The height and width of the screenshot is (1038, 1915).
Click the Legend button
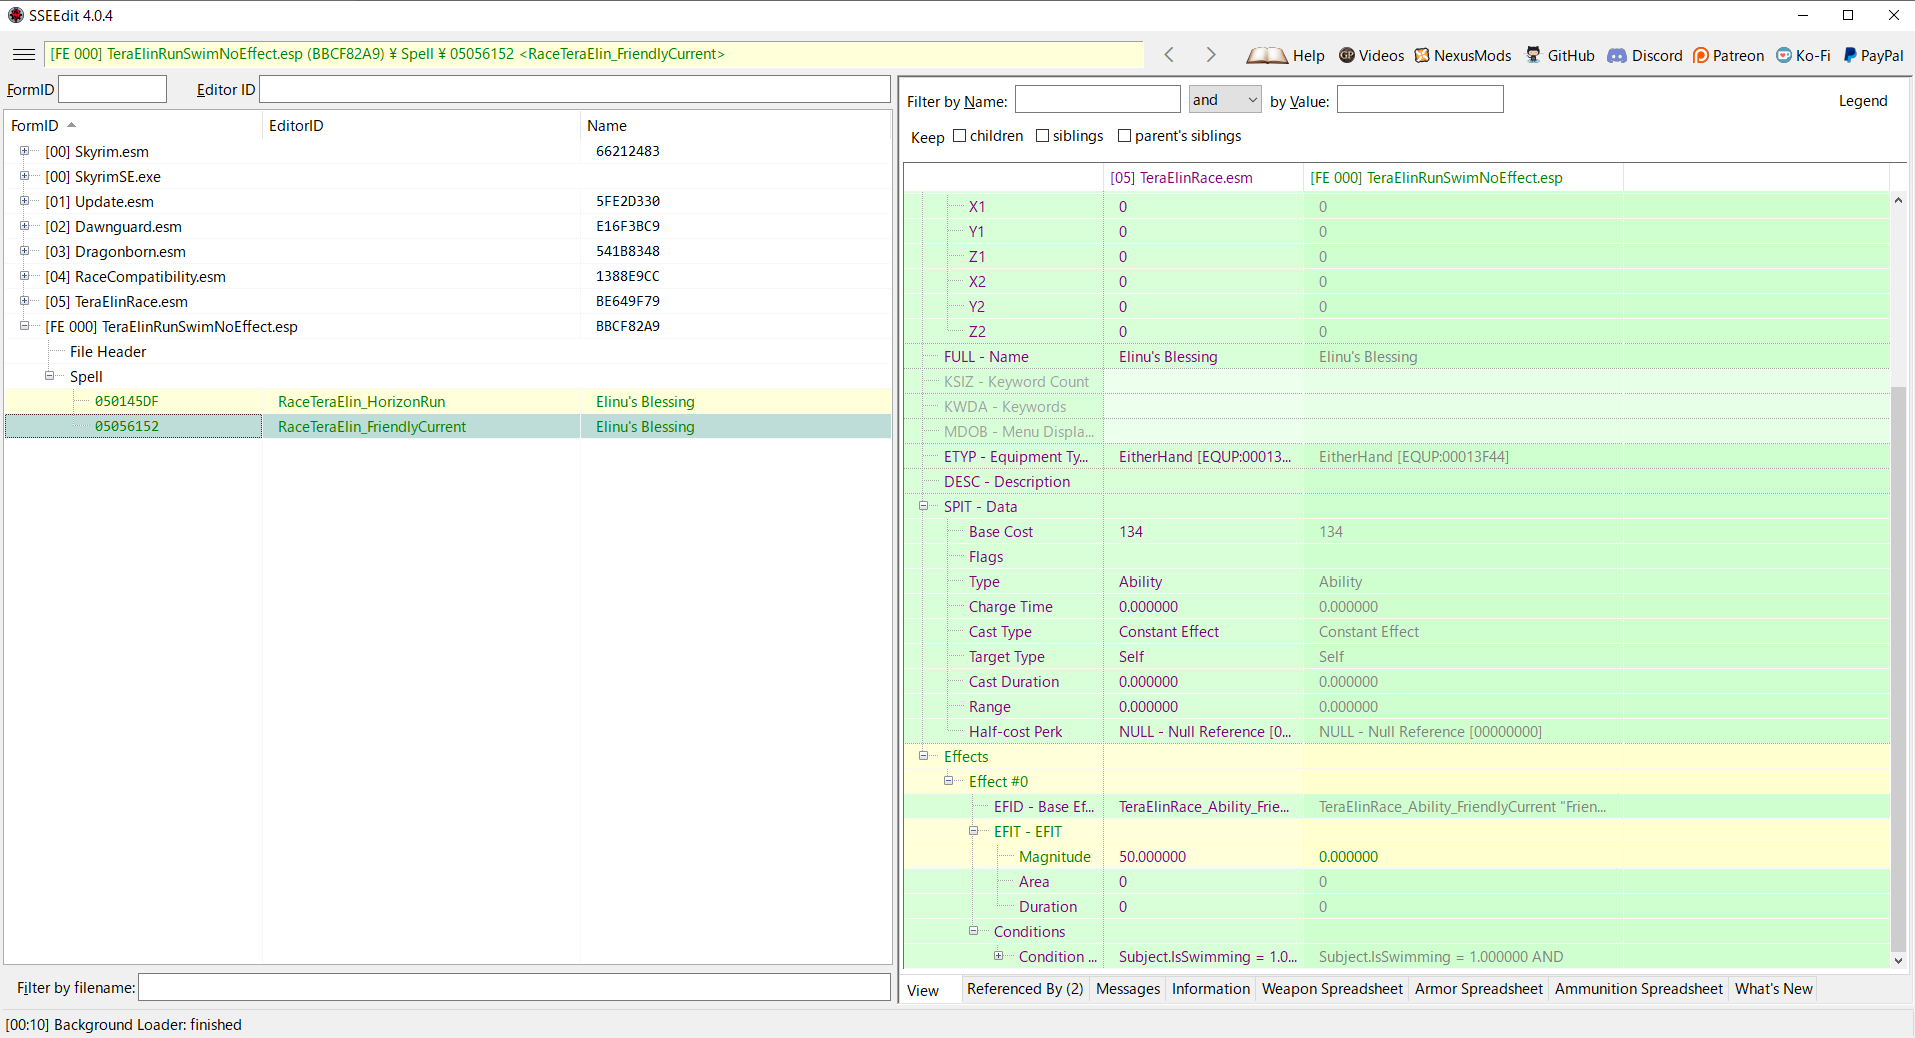1863,101
